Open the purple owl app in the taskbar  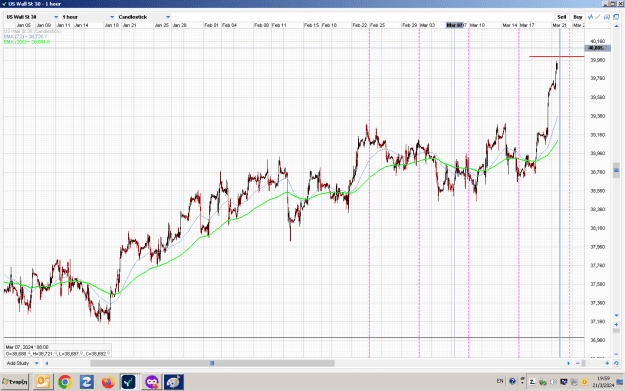(151, 382)
